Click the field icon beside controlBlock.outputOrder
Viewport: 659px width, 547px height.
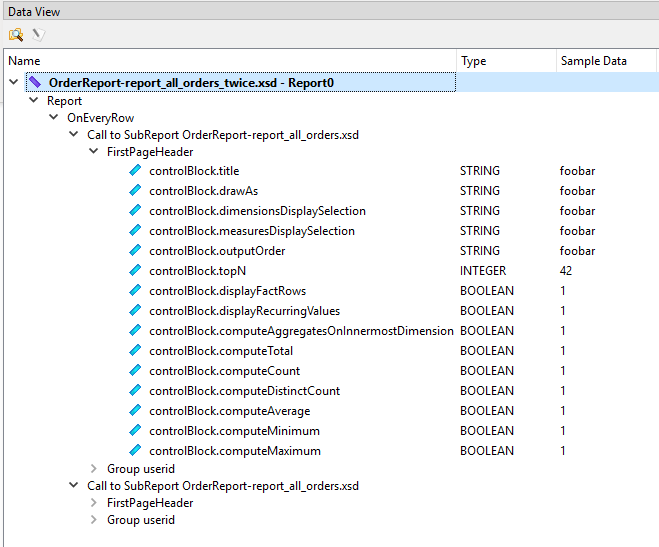136,251
